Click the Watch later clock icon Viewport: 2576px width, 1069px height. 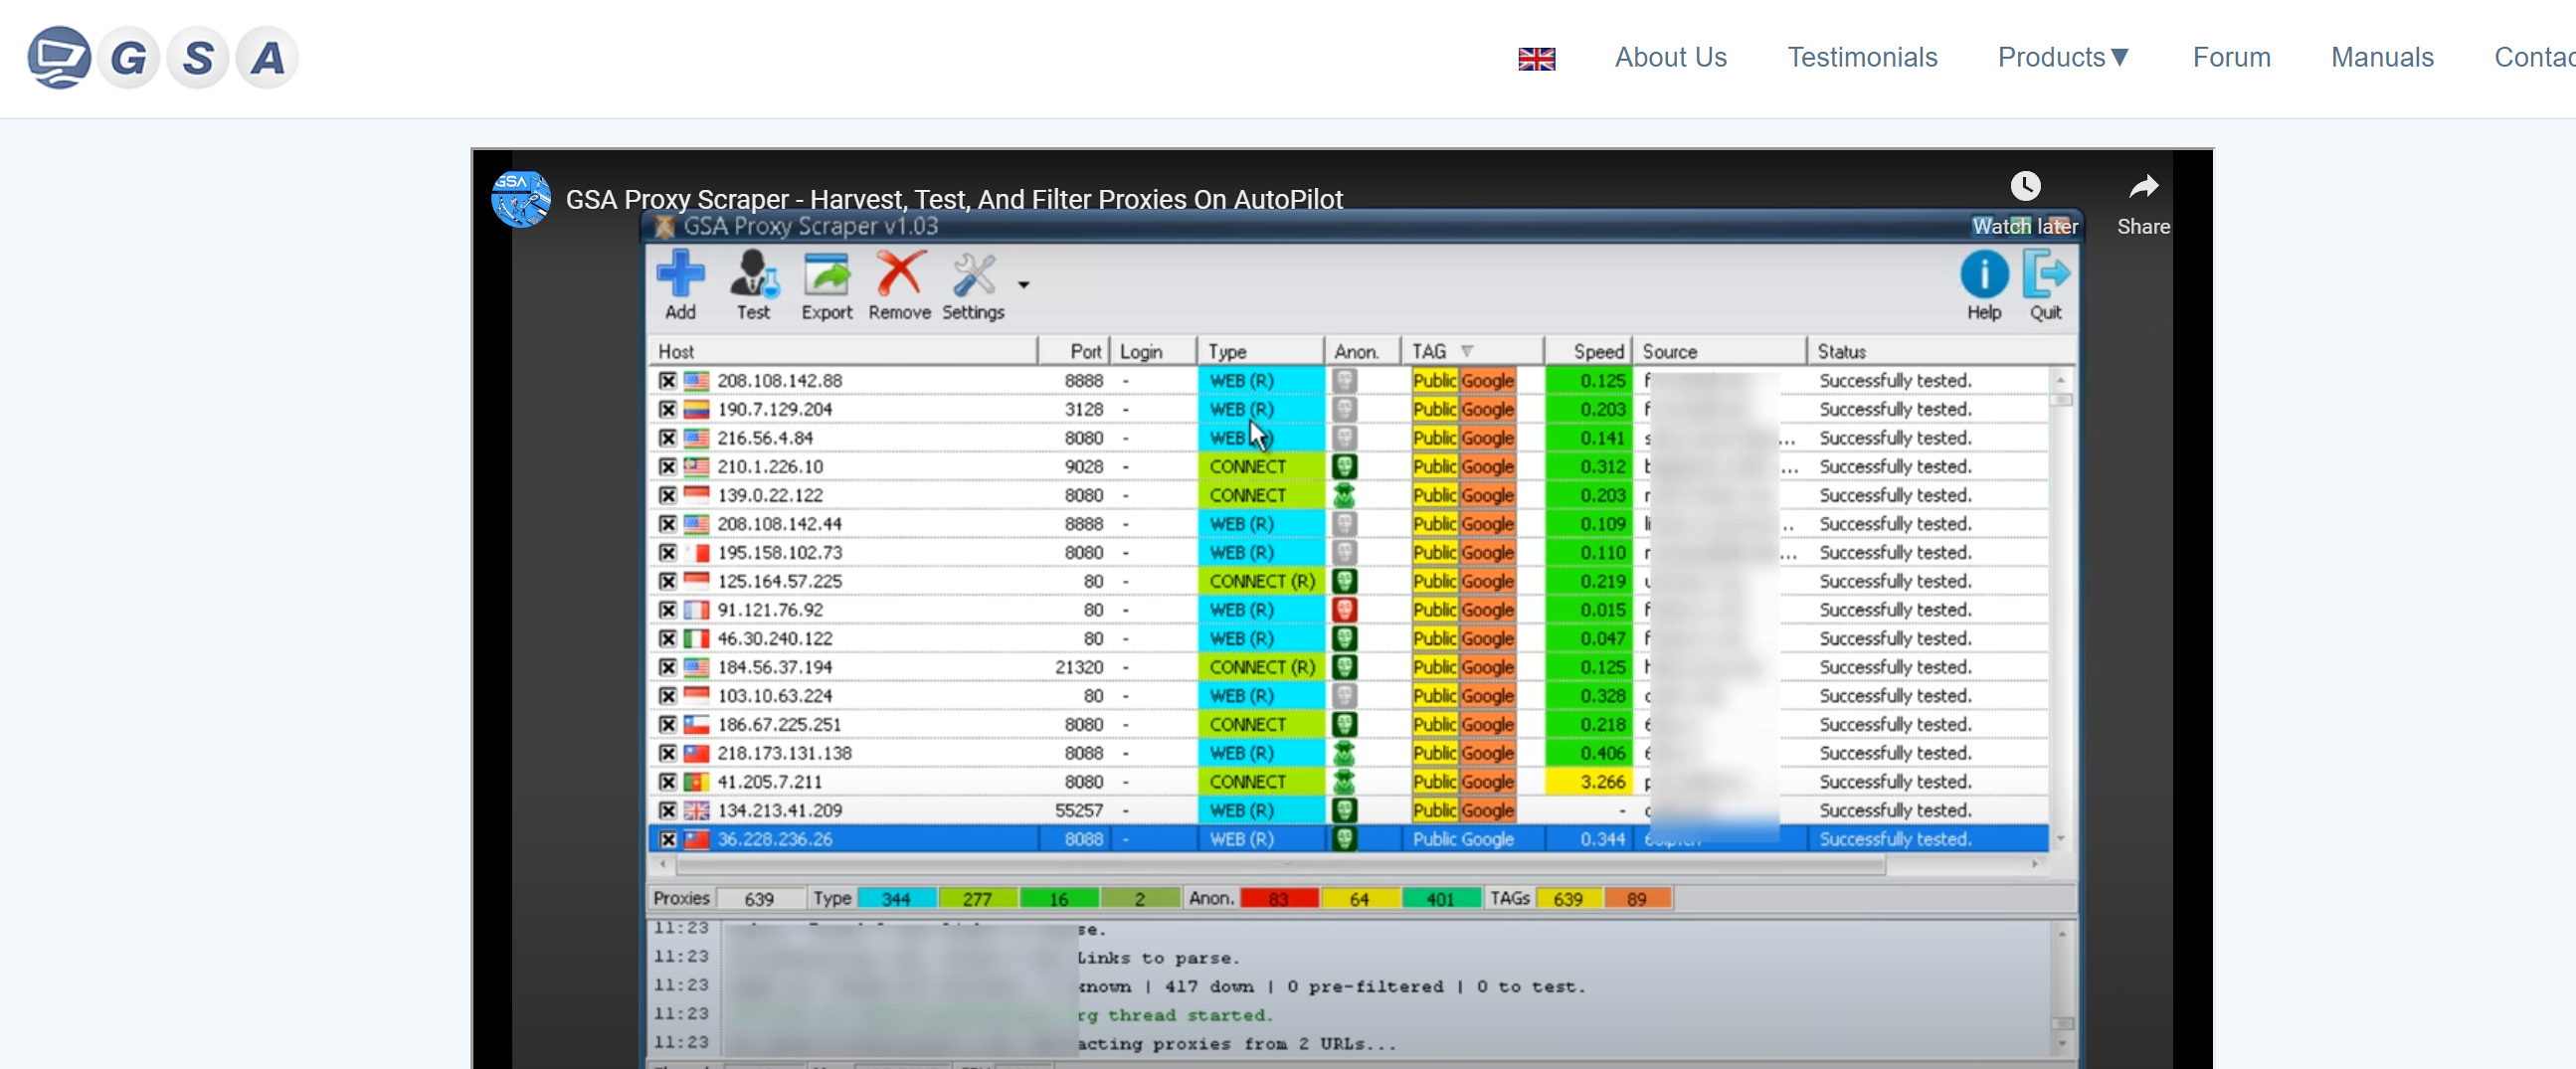(x=2025, y=186)
